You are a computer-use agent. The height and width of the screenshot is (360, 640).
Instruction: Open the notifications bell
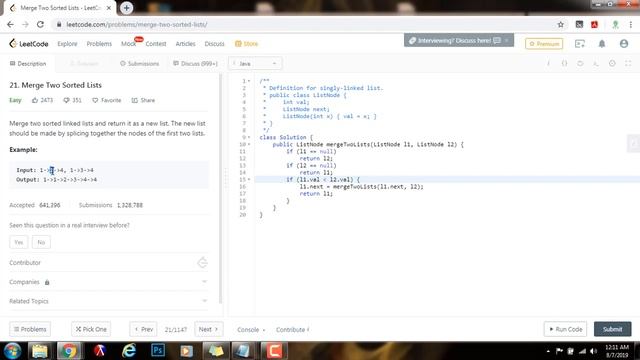(x=602, y=44)
